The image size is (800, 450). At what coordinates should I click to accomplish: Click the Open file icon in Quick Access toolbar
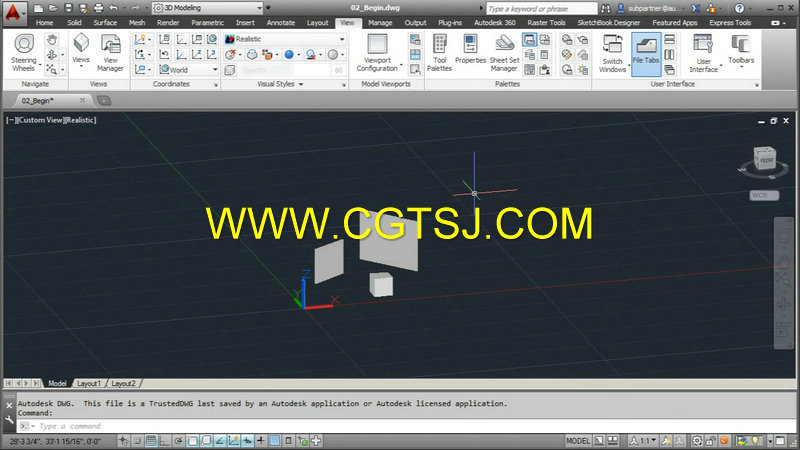[x=53, y=8]
